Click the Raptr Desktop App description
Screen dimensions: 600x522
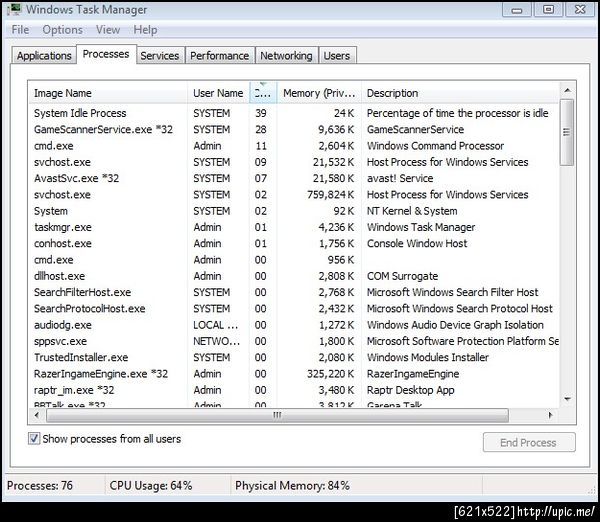[x=411, y=390]
